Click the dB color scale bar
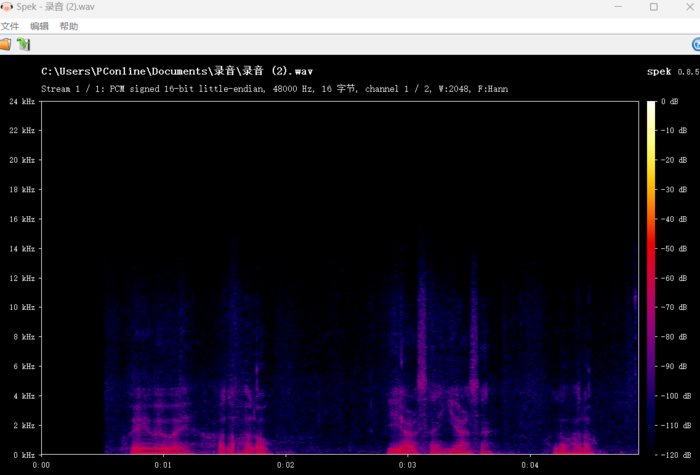 tap(651, 278)
